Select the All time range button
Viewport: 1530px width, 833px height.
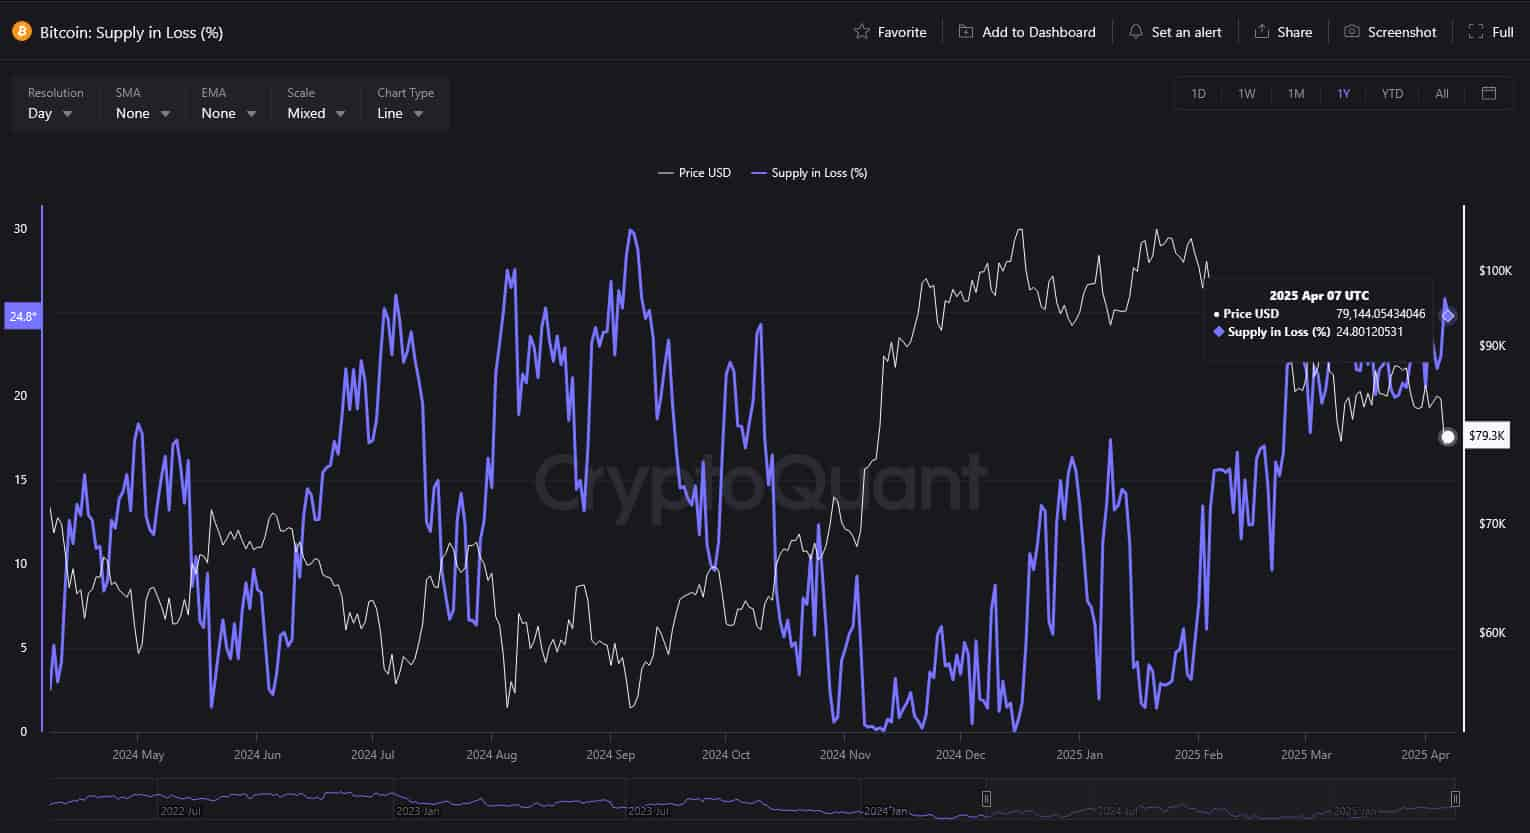pyautogui.click(x=1441, y=94)
